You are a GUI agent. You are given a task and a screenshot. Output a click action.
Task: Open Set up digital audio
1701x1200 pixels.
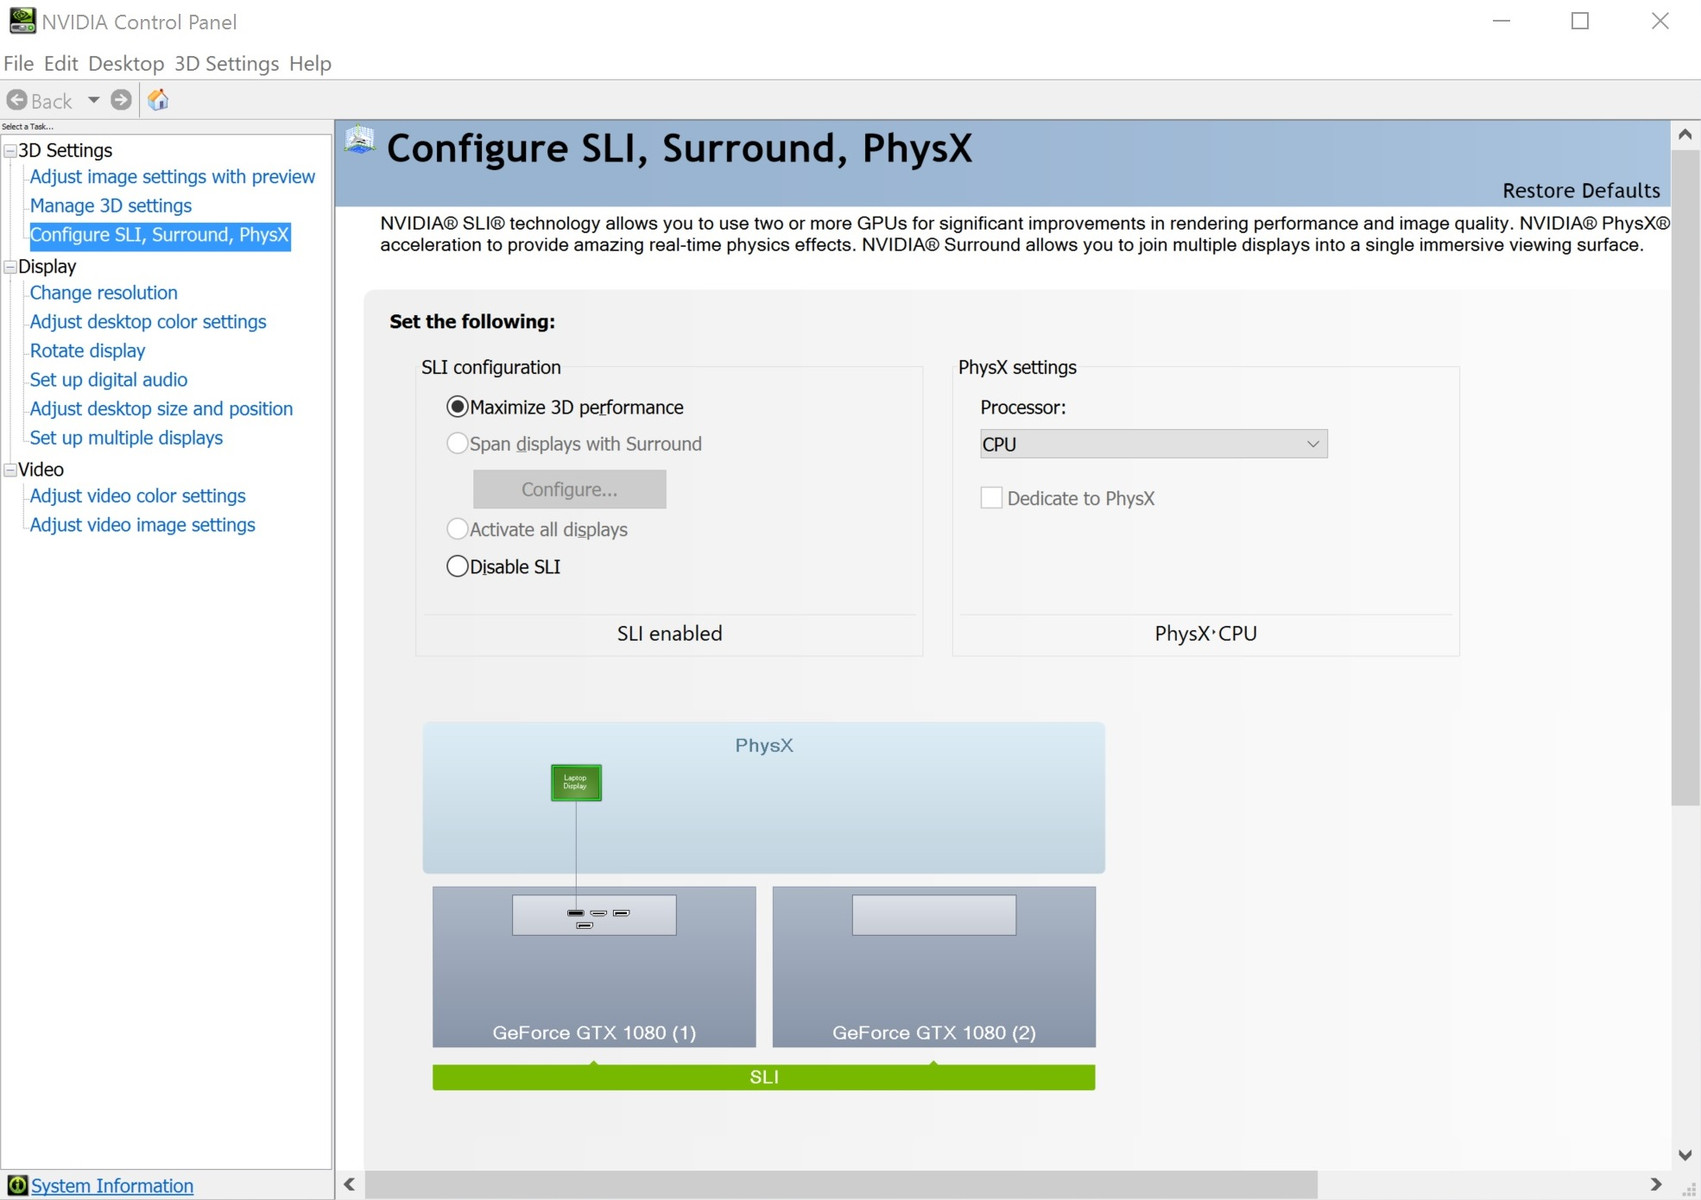[x=109, y=380]
